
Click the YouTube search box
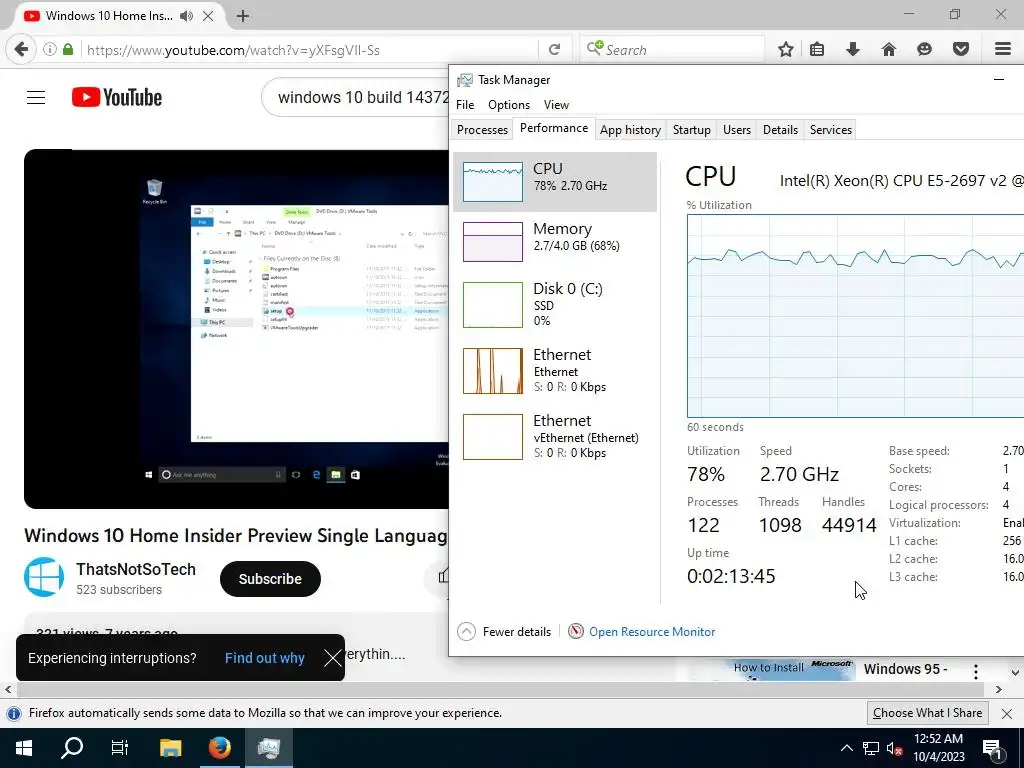click(356, 98)
